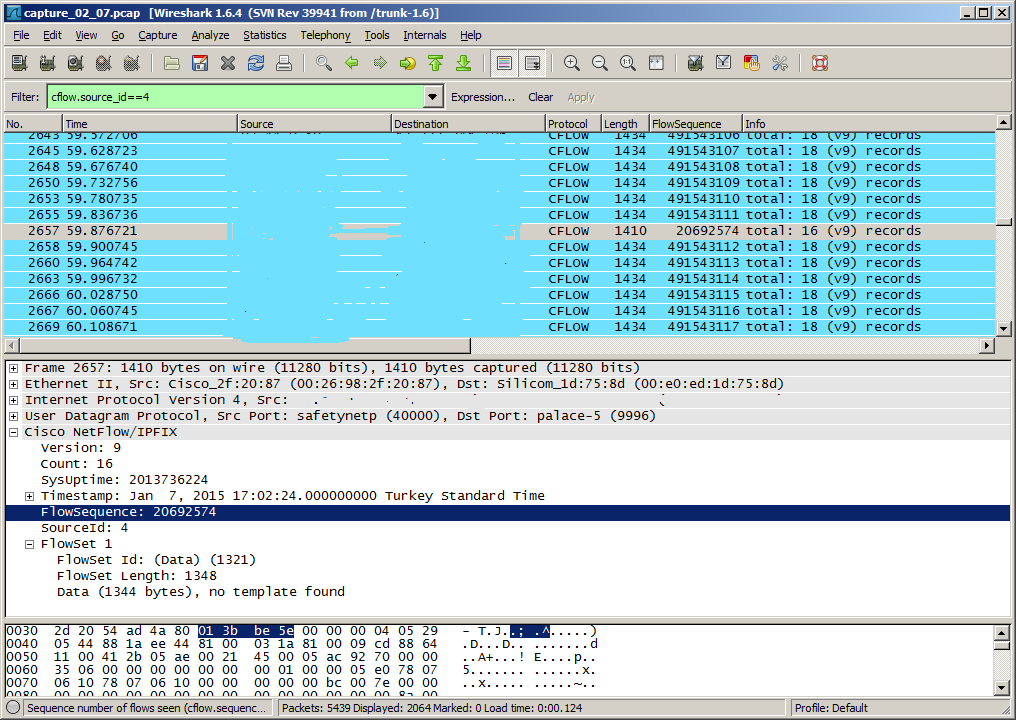Open the View menu
The width and height of the screenshot is (1016, 720).
point(86,35)
